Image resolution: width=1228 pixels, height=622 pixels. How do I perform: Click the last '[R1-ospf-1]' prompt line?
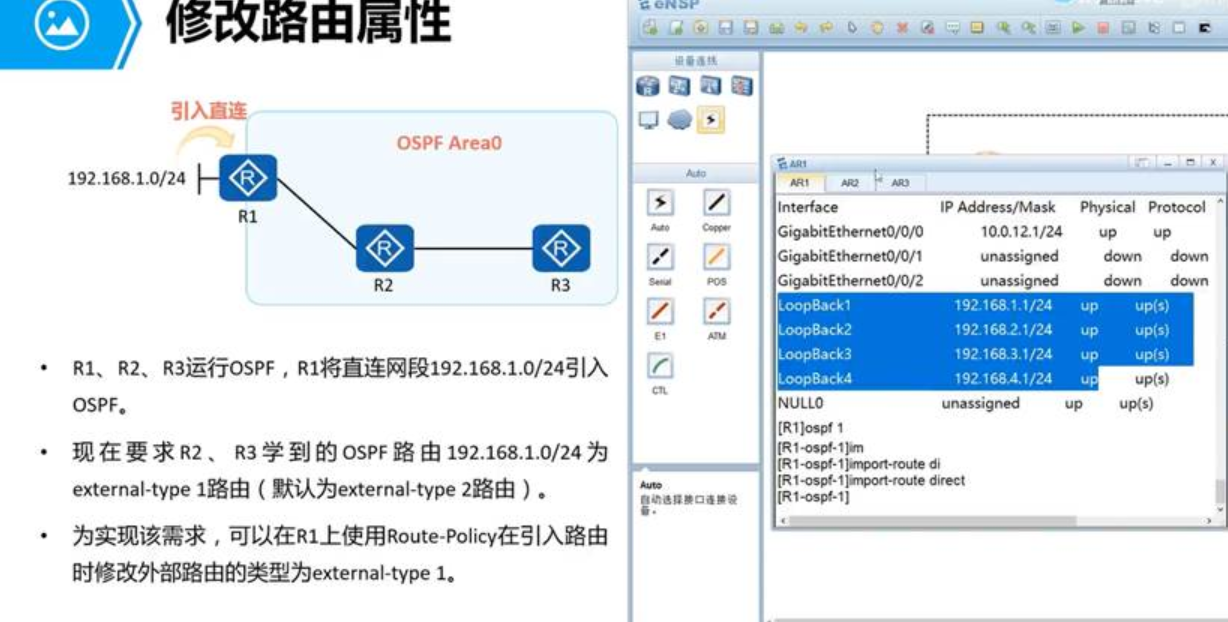coord(812,496)
